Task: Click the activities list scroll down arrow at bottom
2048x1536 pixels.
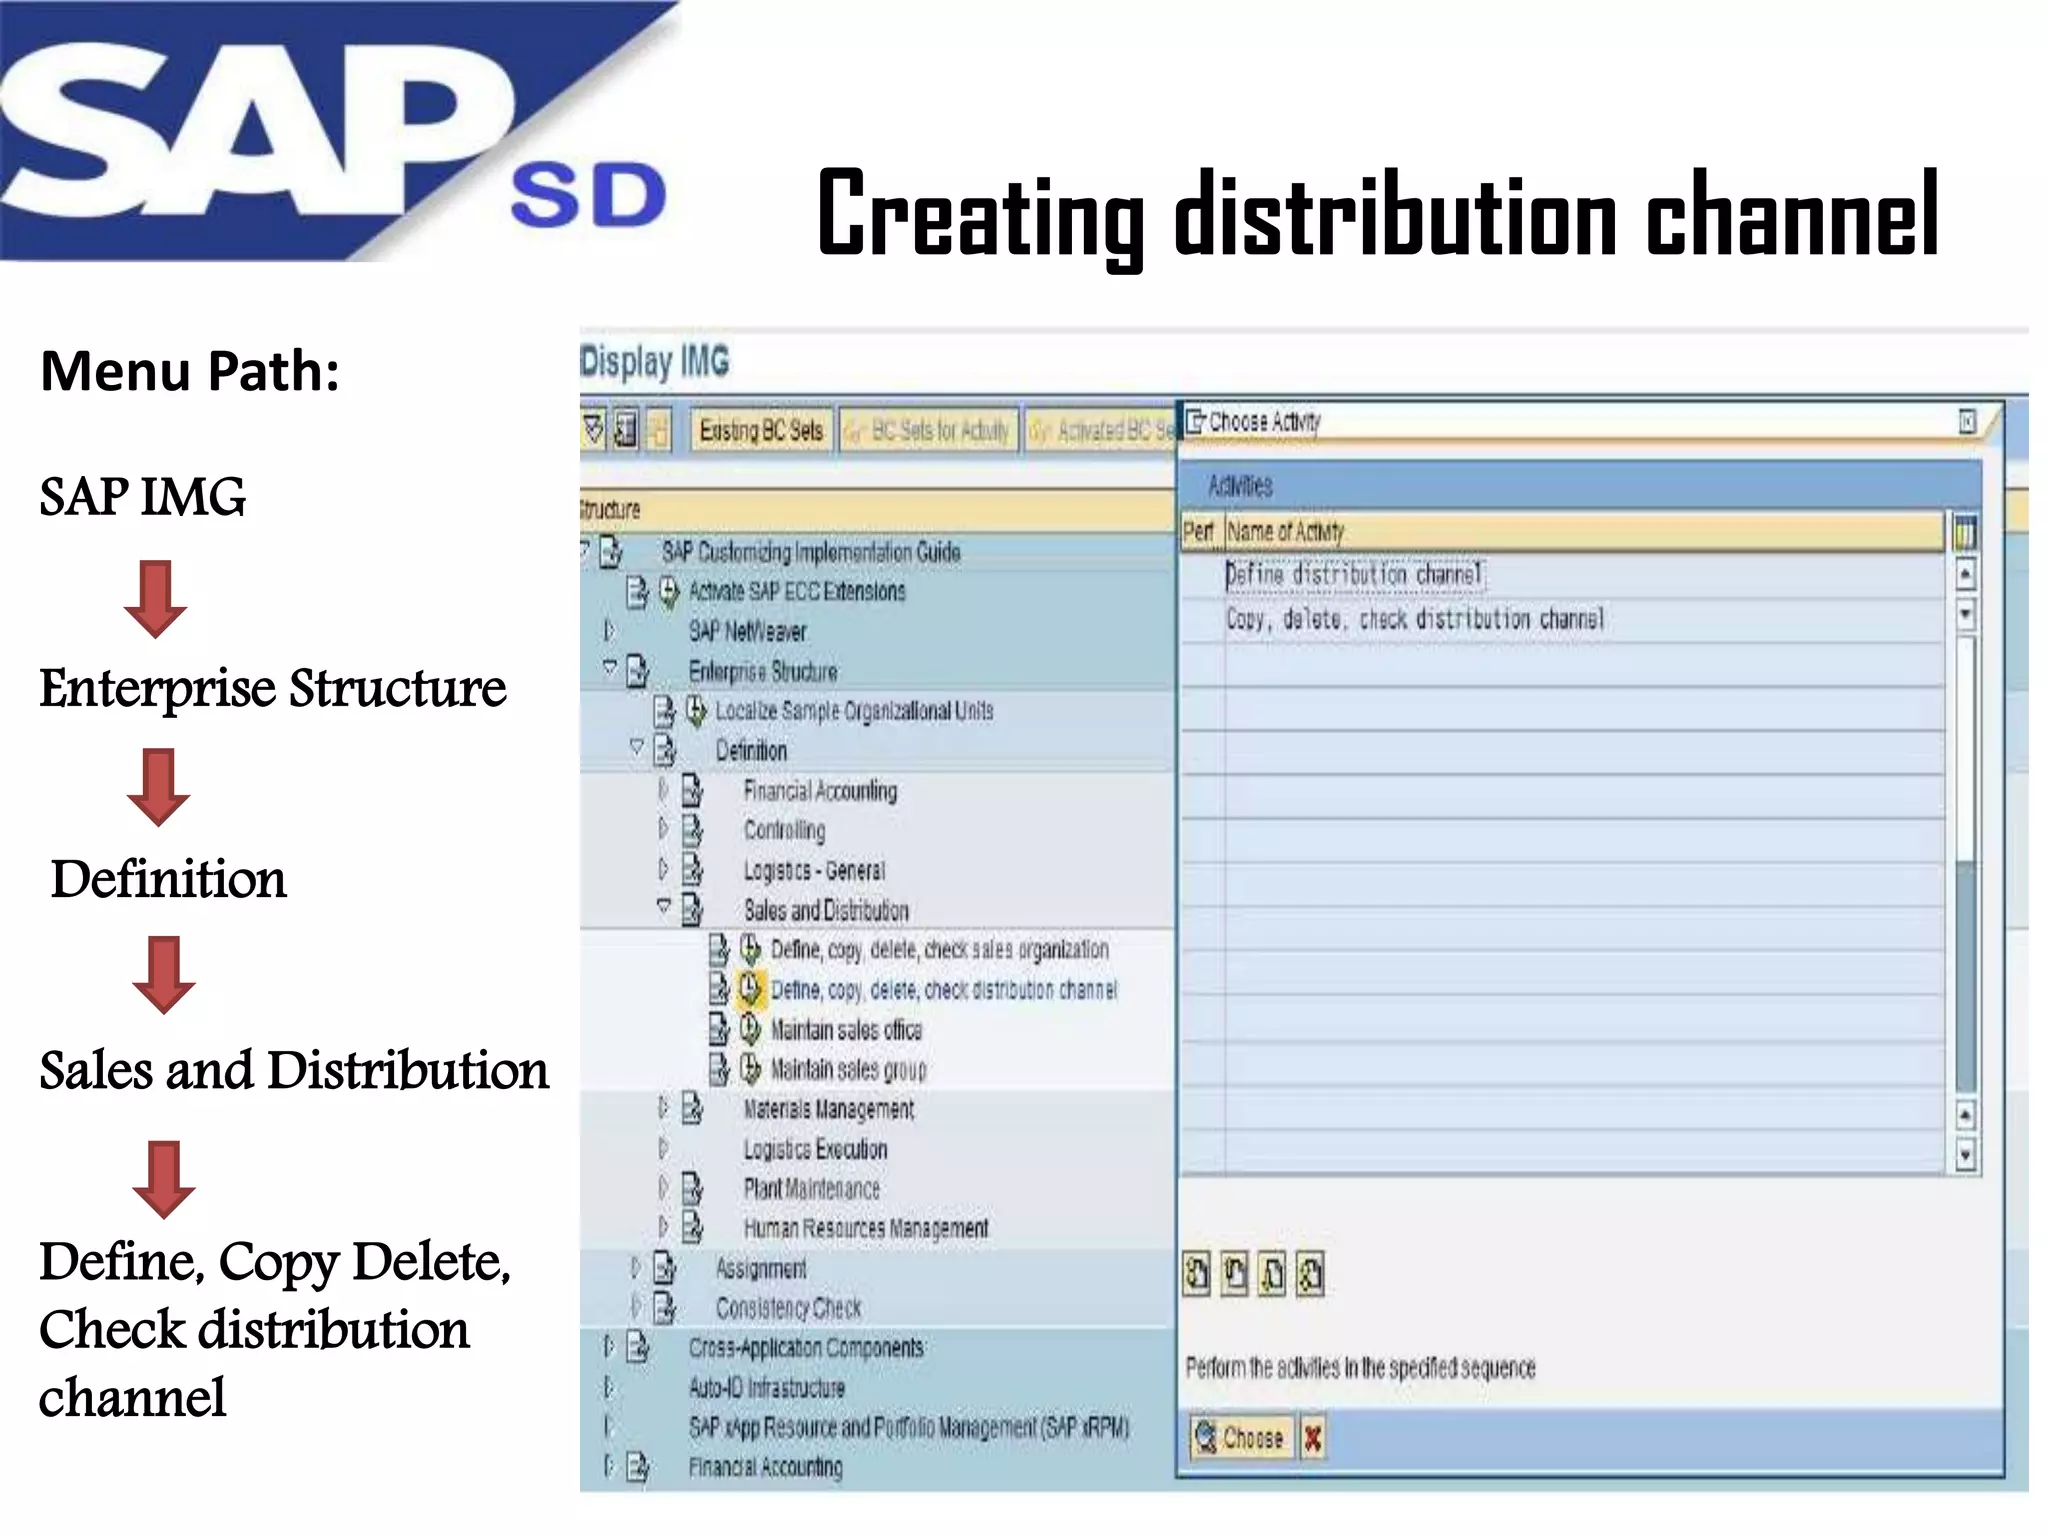Action: (1965, 1155)
